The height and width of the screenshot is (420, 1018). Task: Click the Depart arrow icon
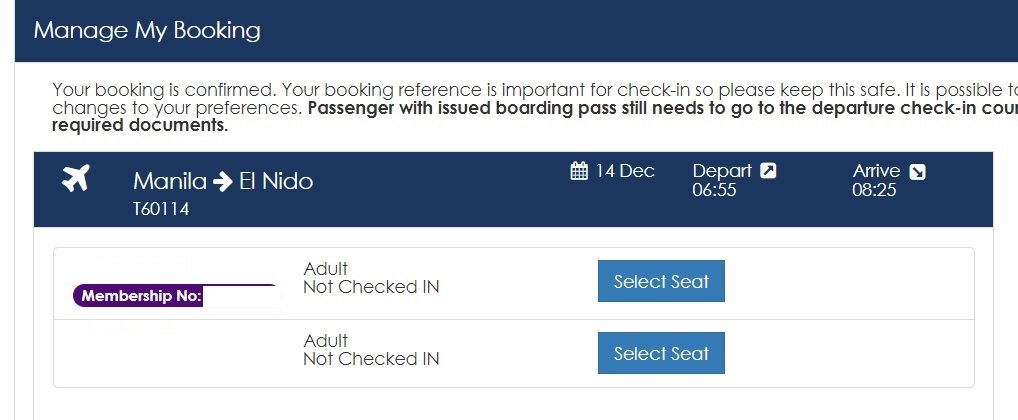768,171
